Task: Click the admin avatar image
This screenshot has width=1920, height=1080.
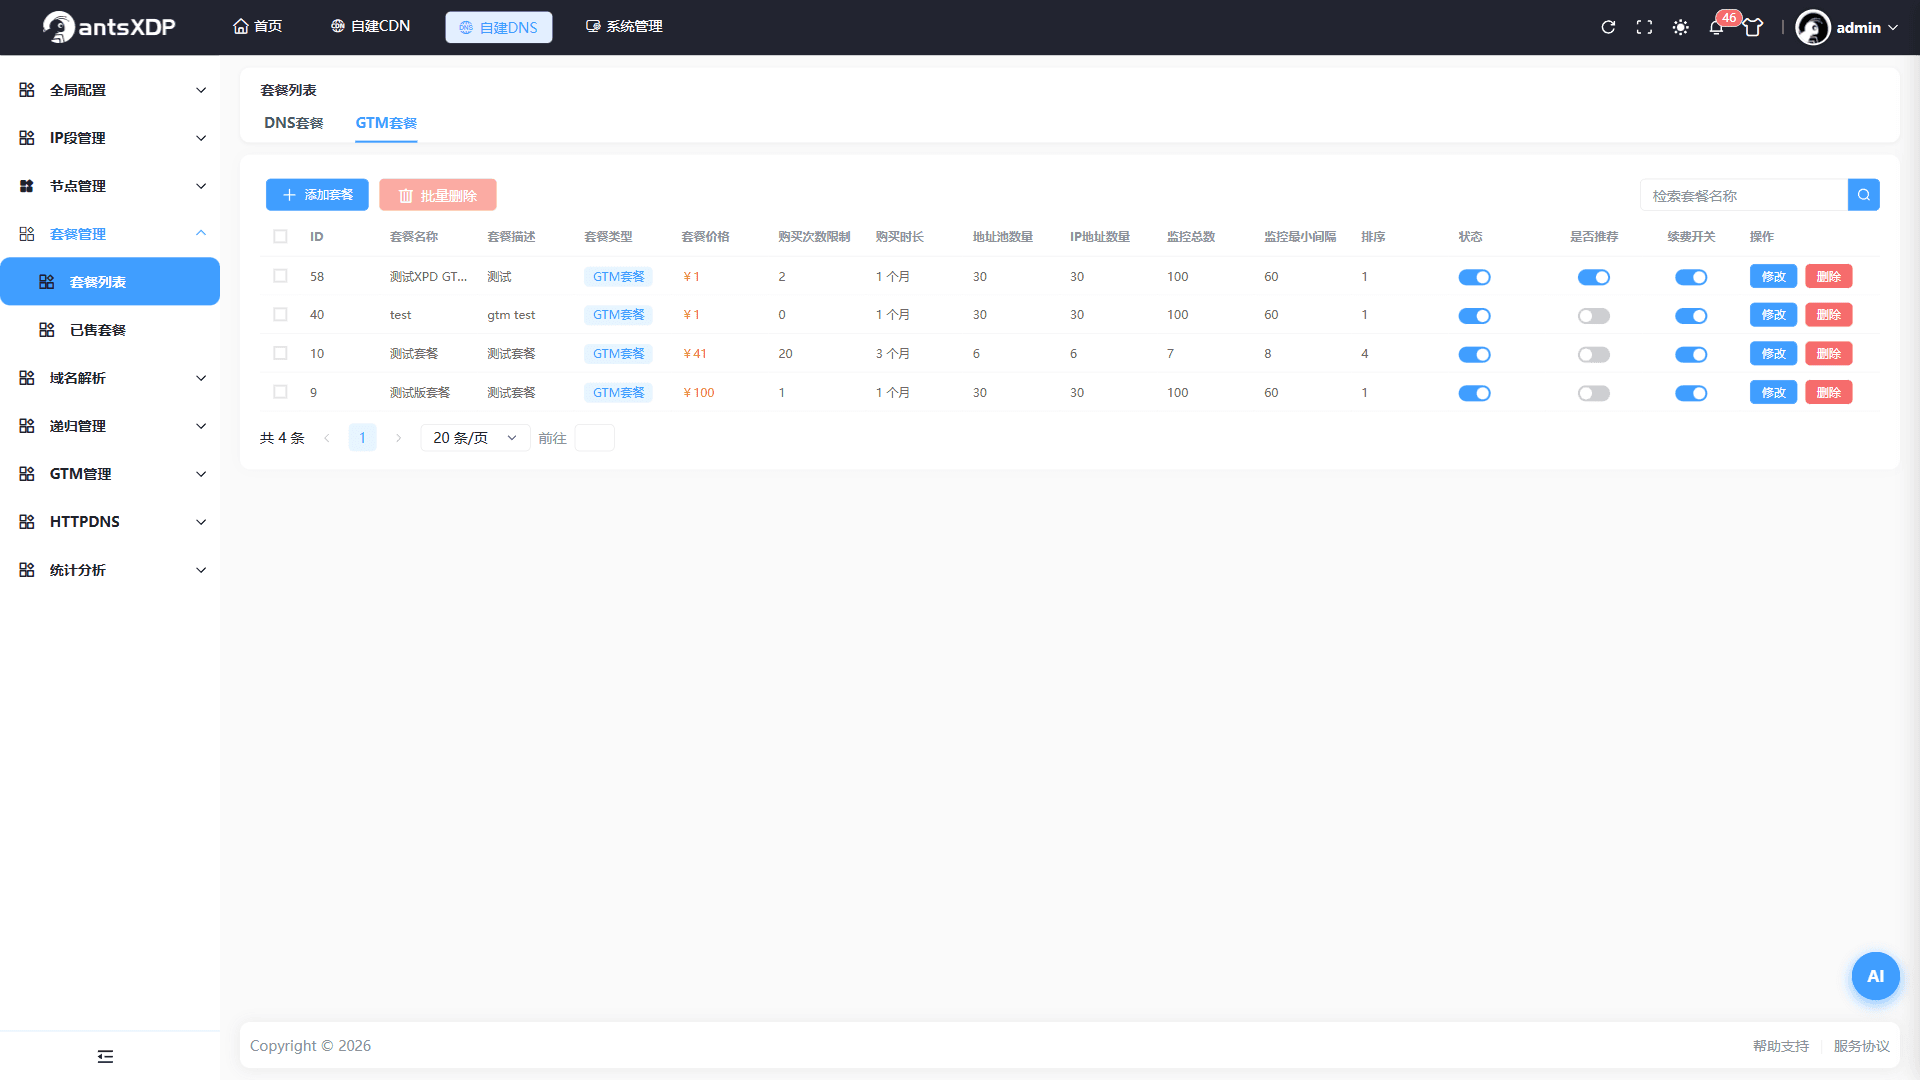Action: (x=1812, y=27)
